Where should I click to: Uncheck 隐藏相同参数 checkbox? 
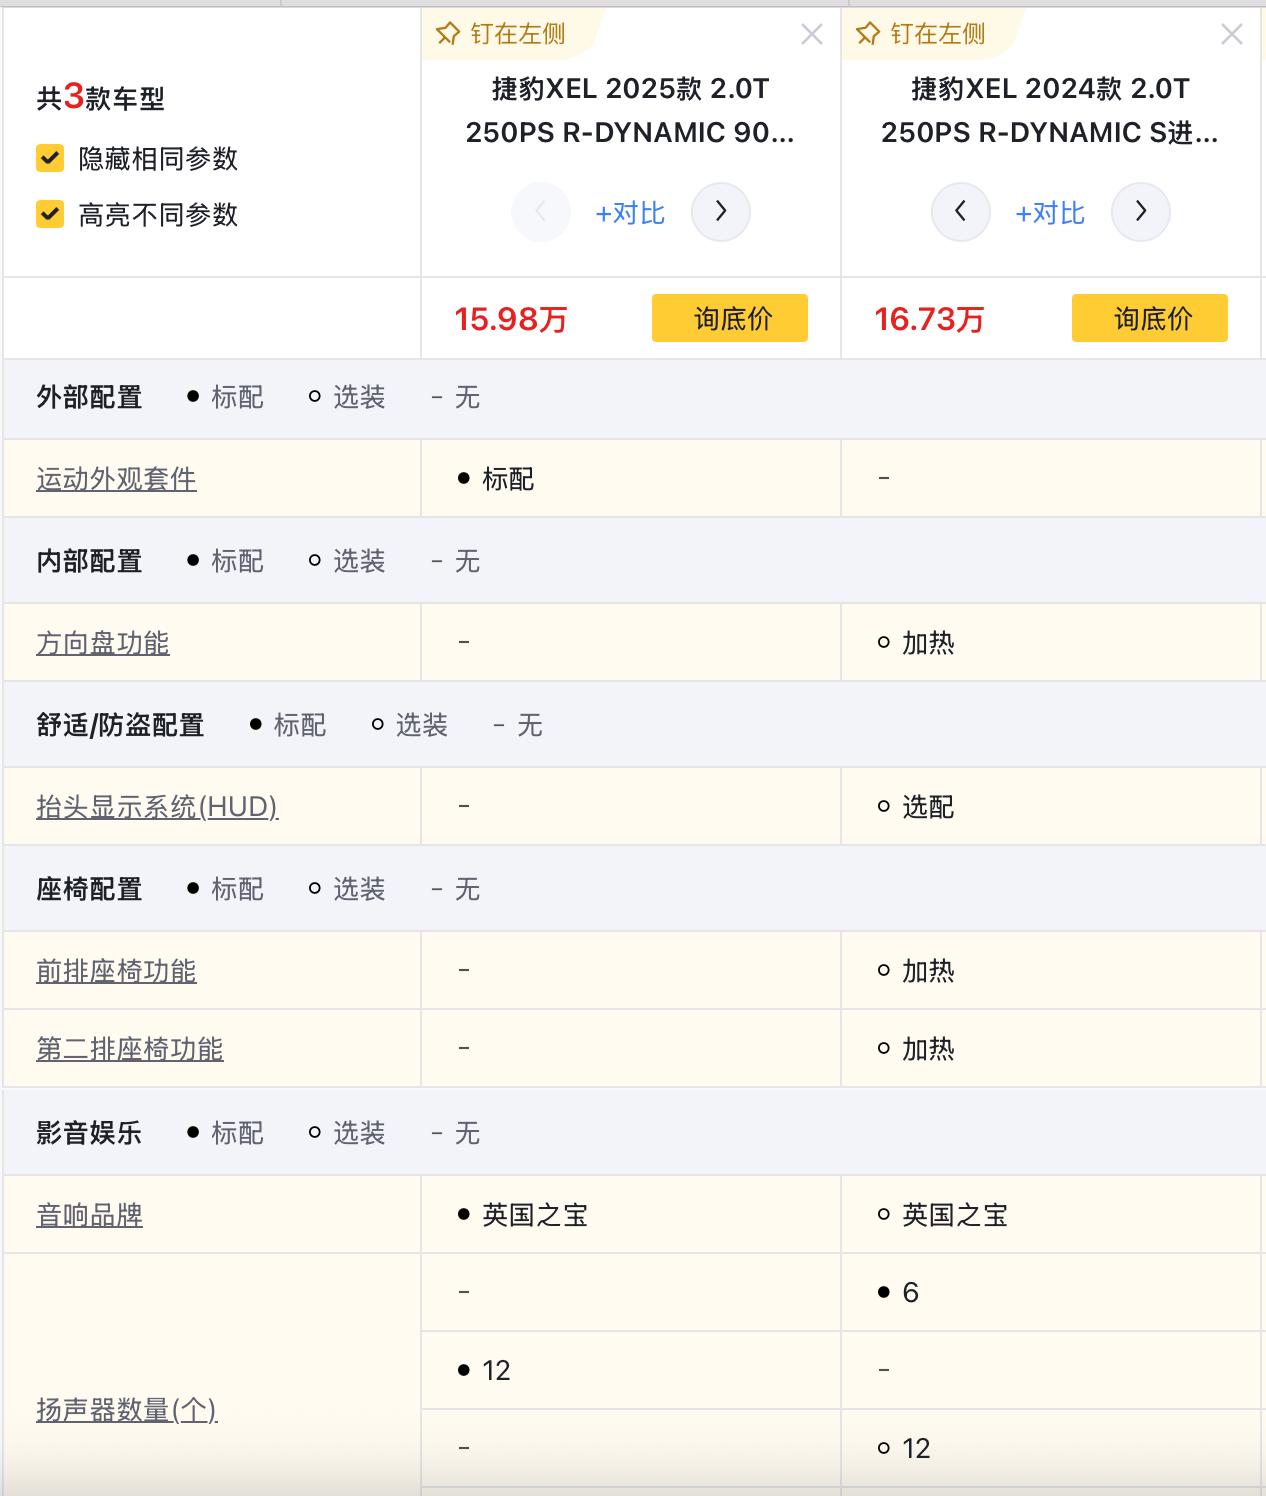(50, 158)
